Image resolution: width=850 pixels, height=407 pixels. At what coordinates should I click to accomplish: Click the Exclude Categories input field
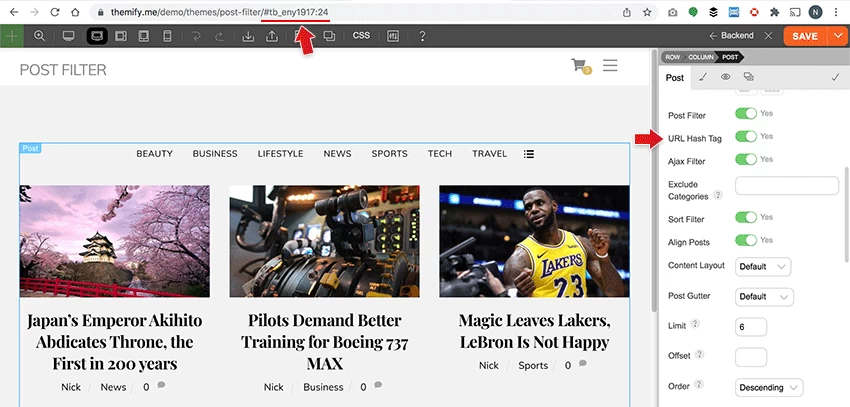point(787,186)
